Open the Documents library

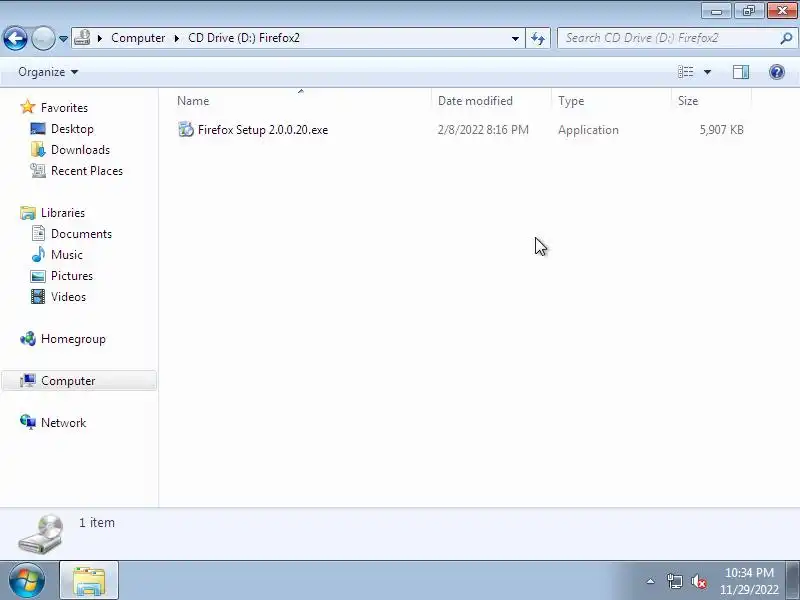81,233
